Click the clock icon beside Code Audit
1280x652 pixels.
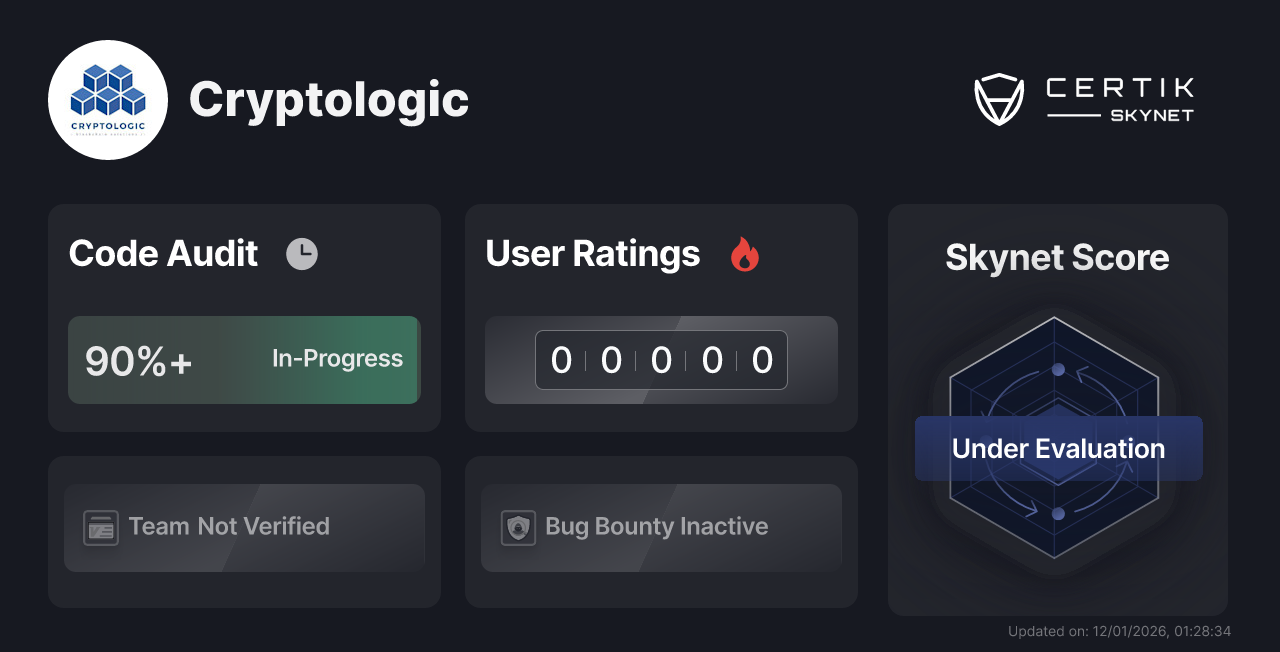pos(302,253)
